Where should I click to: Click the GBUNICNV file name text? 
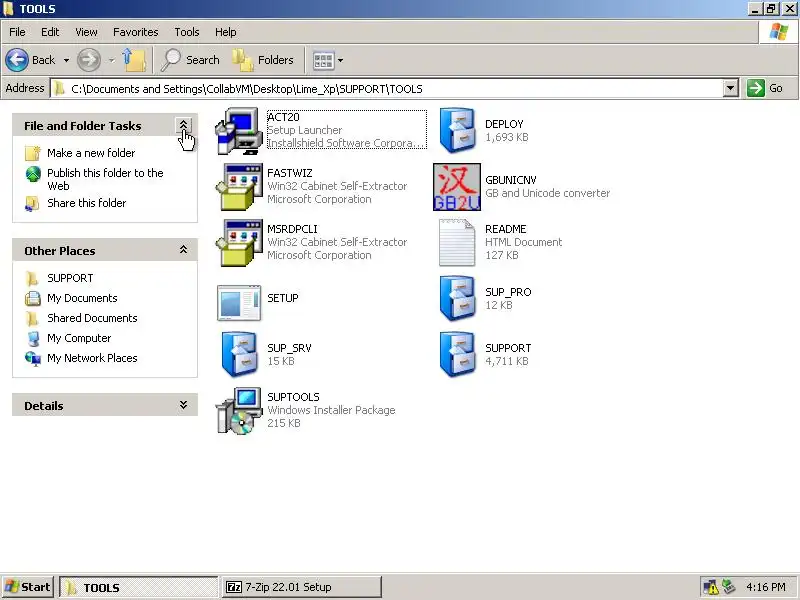point(511,180)
